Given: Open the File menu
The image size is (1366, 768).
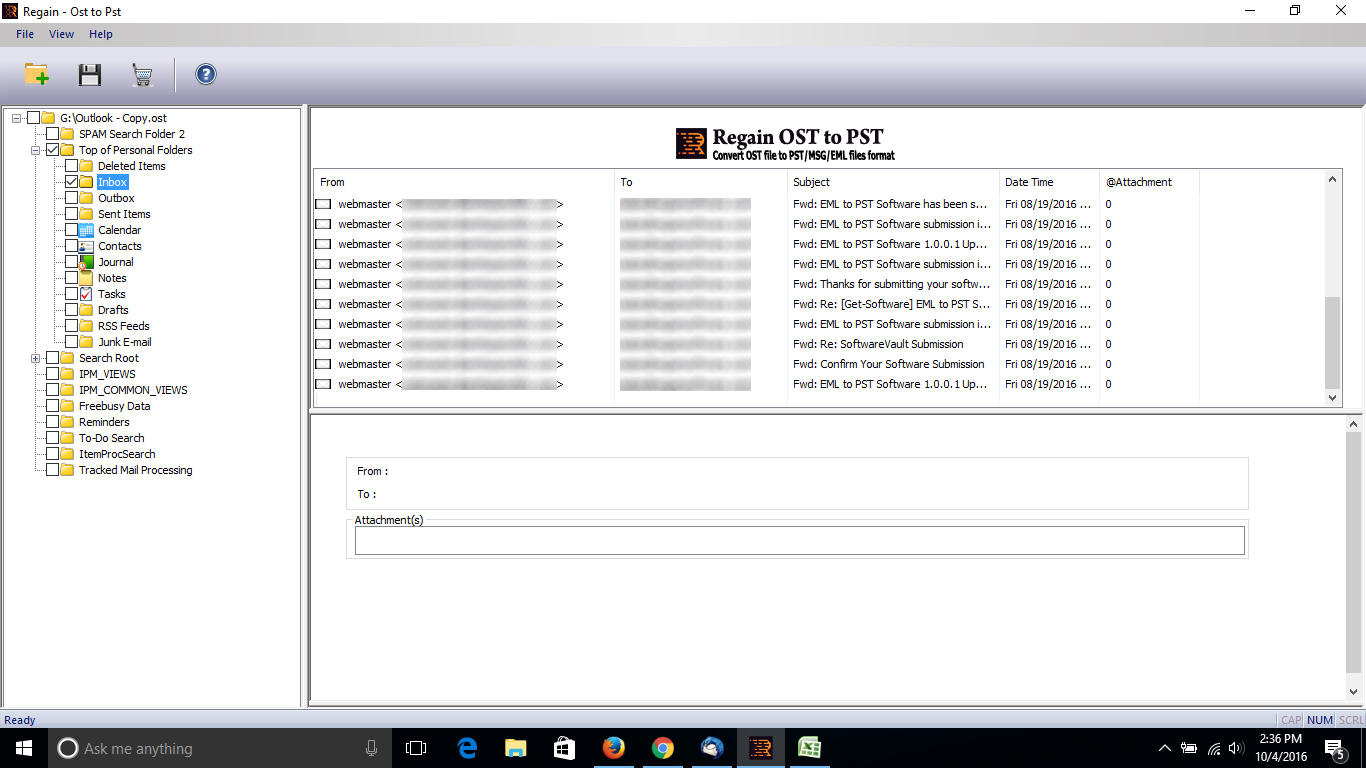Looking at the screenshot, I should click(25, 34).
